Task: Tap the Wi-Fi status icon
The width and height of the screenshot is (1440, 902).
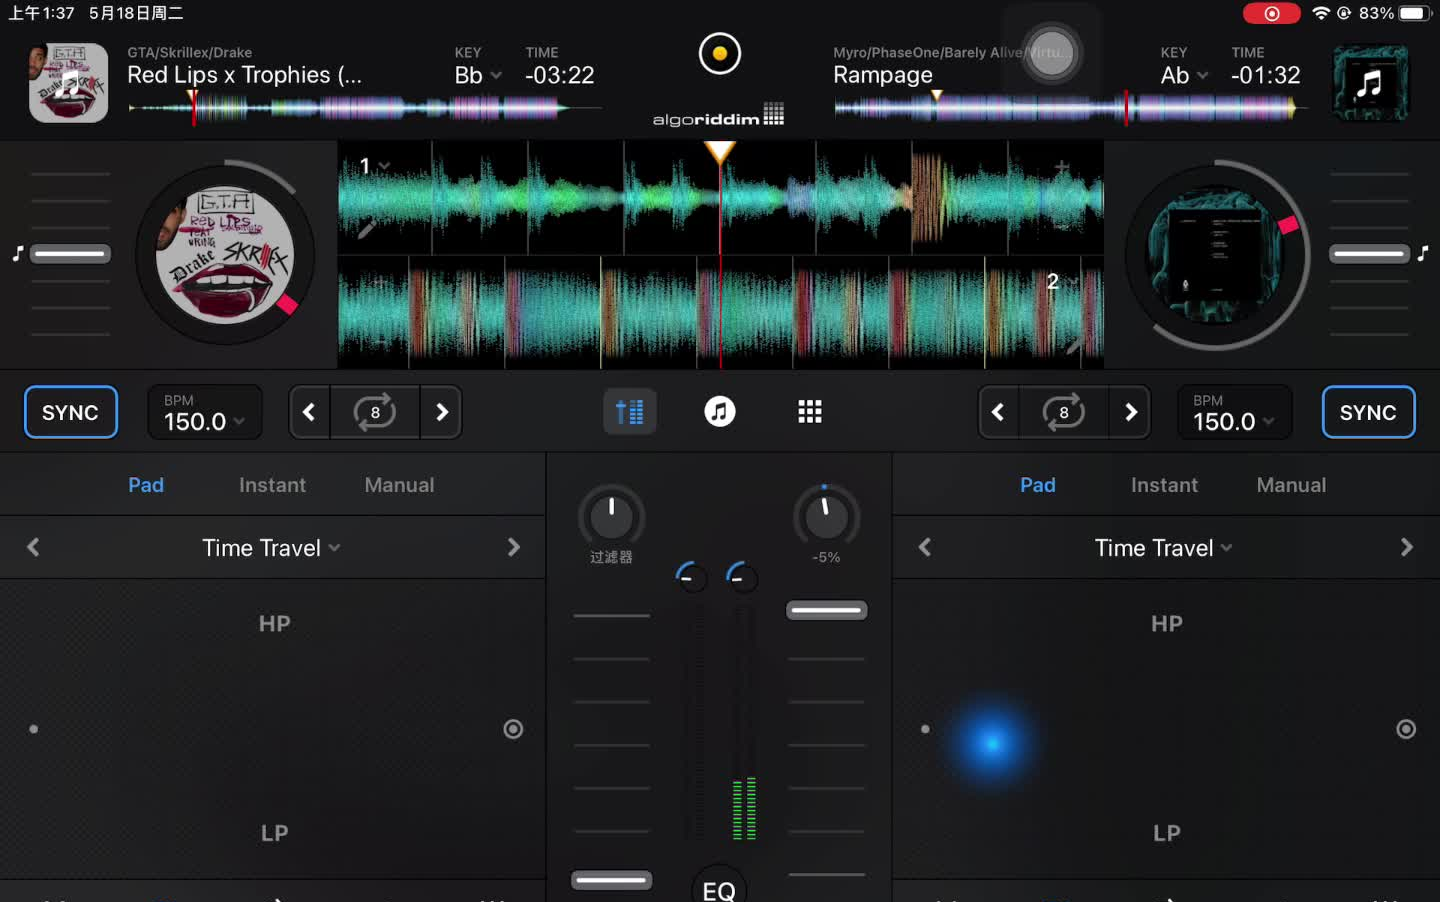Action: point(1321,13)
